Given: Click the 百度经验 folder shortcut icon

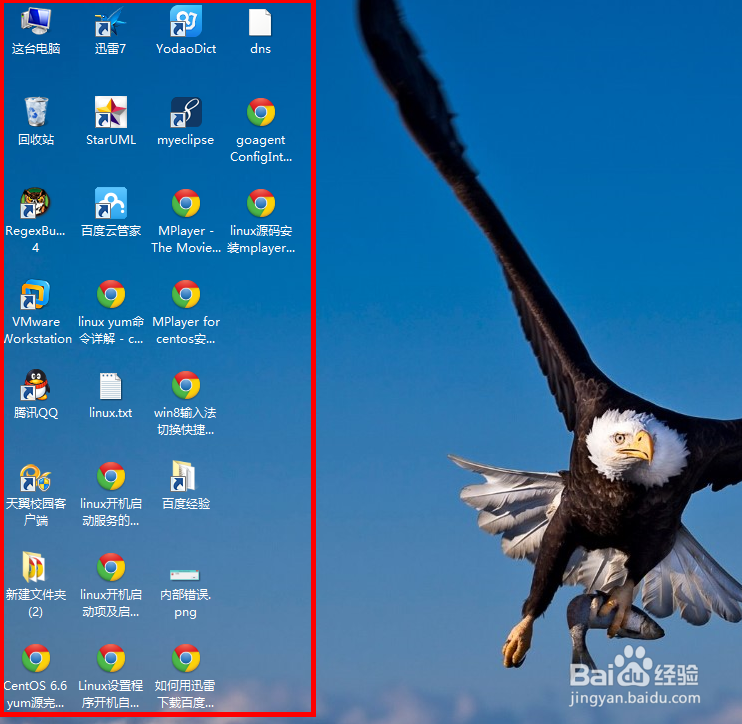Looking at the screenshot, I should pyautogui.click(x=183, y=476).
